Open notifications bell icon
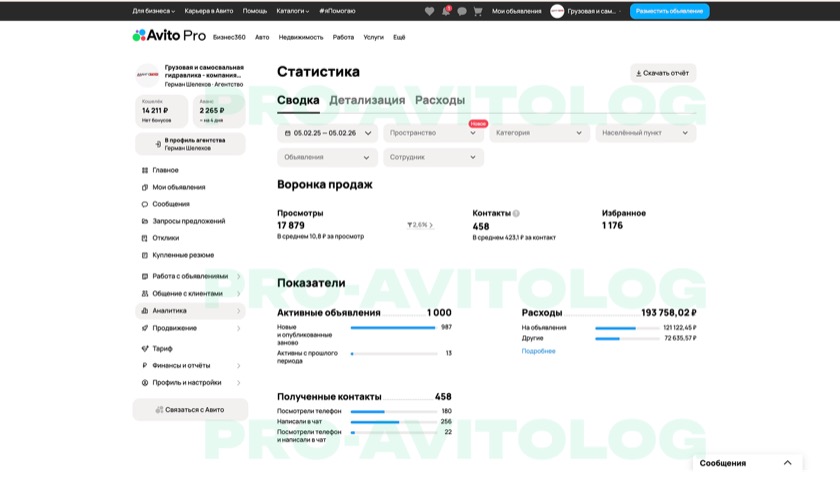The width and height of the screenshot is (840, 479). [x=446, y=11]
